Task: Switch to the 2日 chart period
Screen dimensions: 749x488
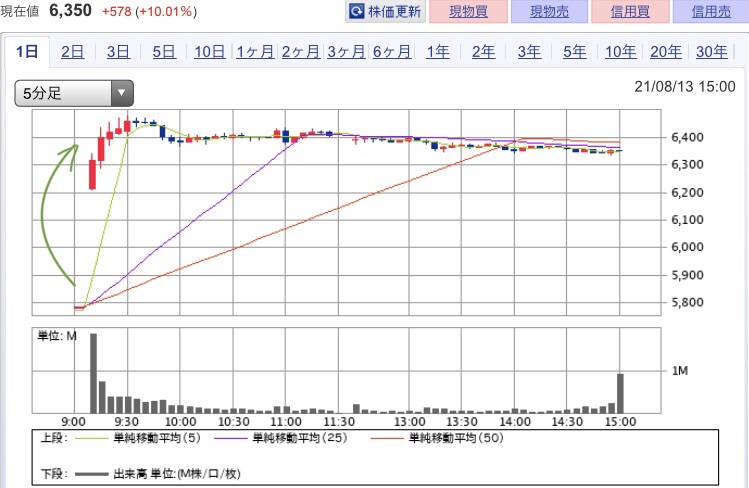Action: (73, 52)
